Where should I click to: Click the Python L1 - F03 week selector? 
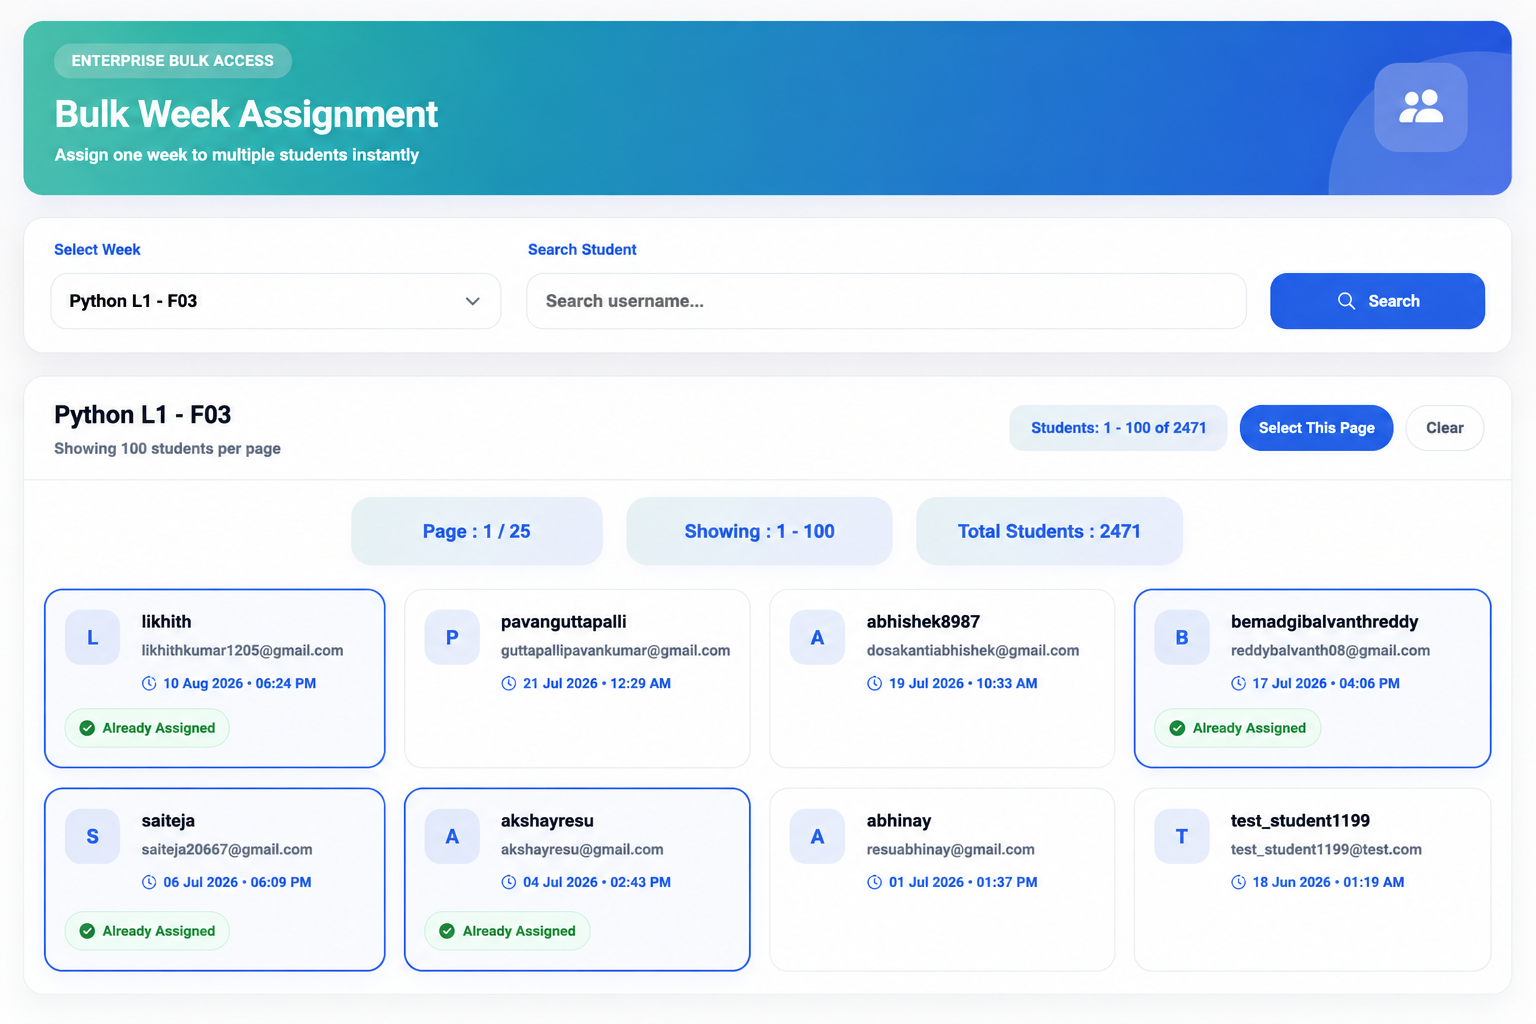coord(276,301)
